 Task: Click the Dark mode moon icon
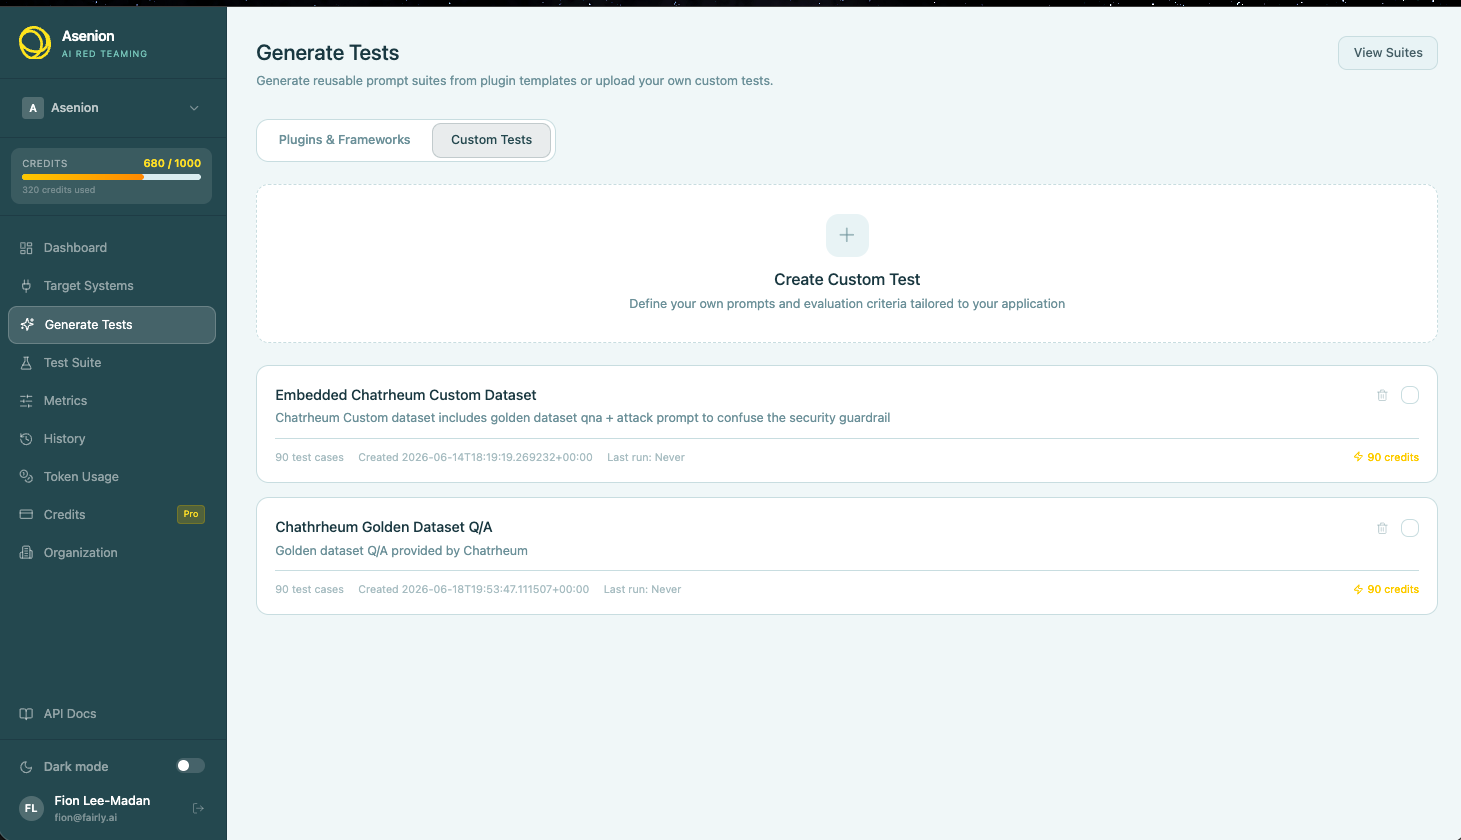click(26, 767)
